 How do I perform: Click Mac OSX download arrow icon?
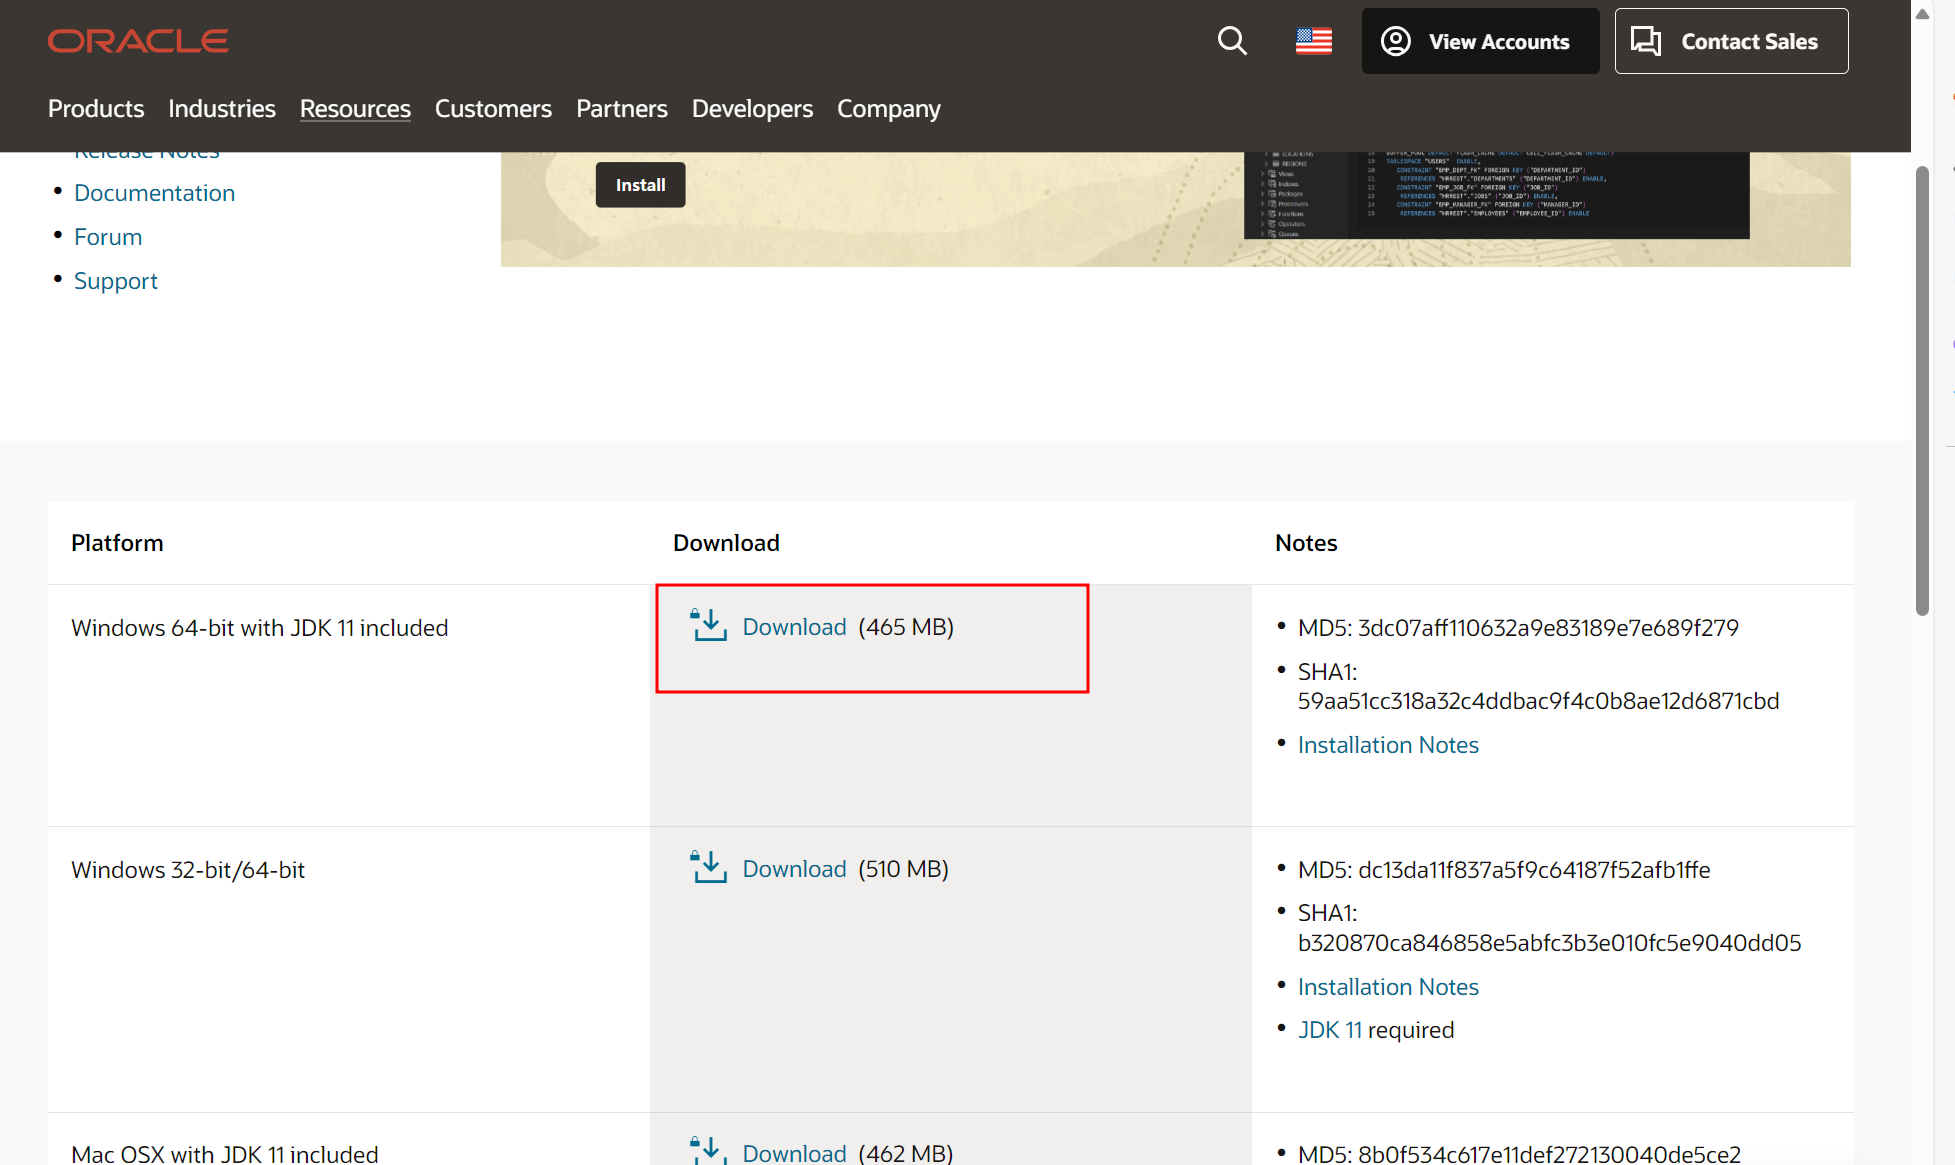pos(708,1150)
